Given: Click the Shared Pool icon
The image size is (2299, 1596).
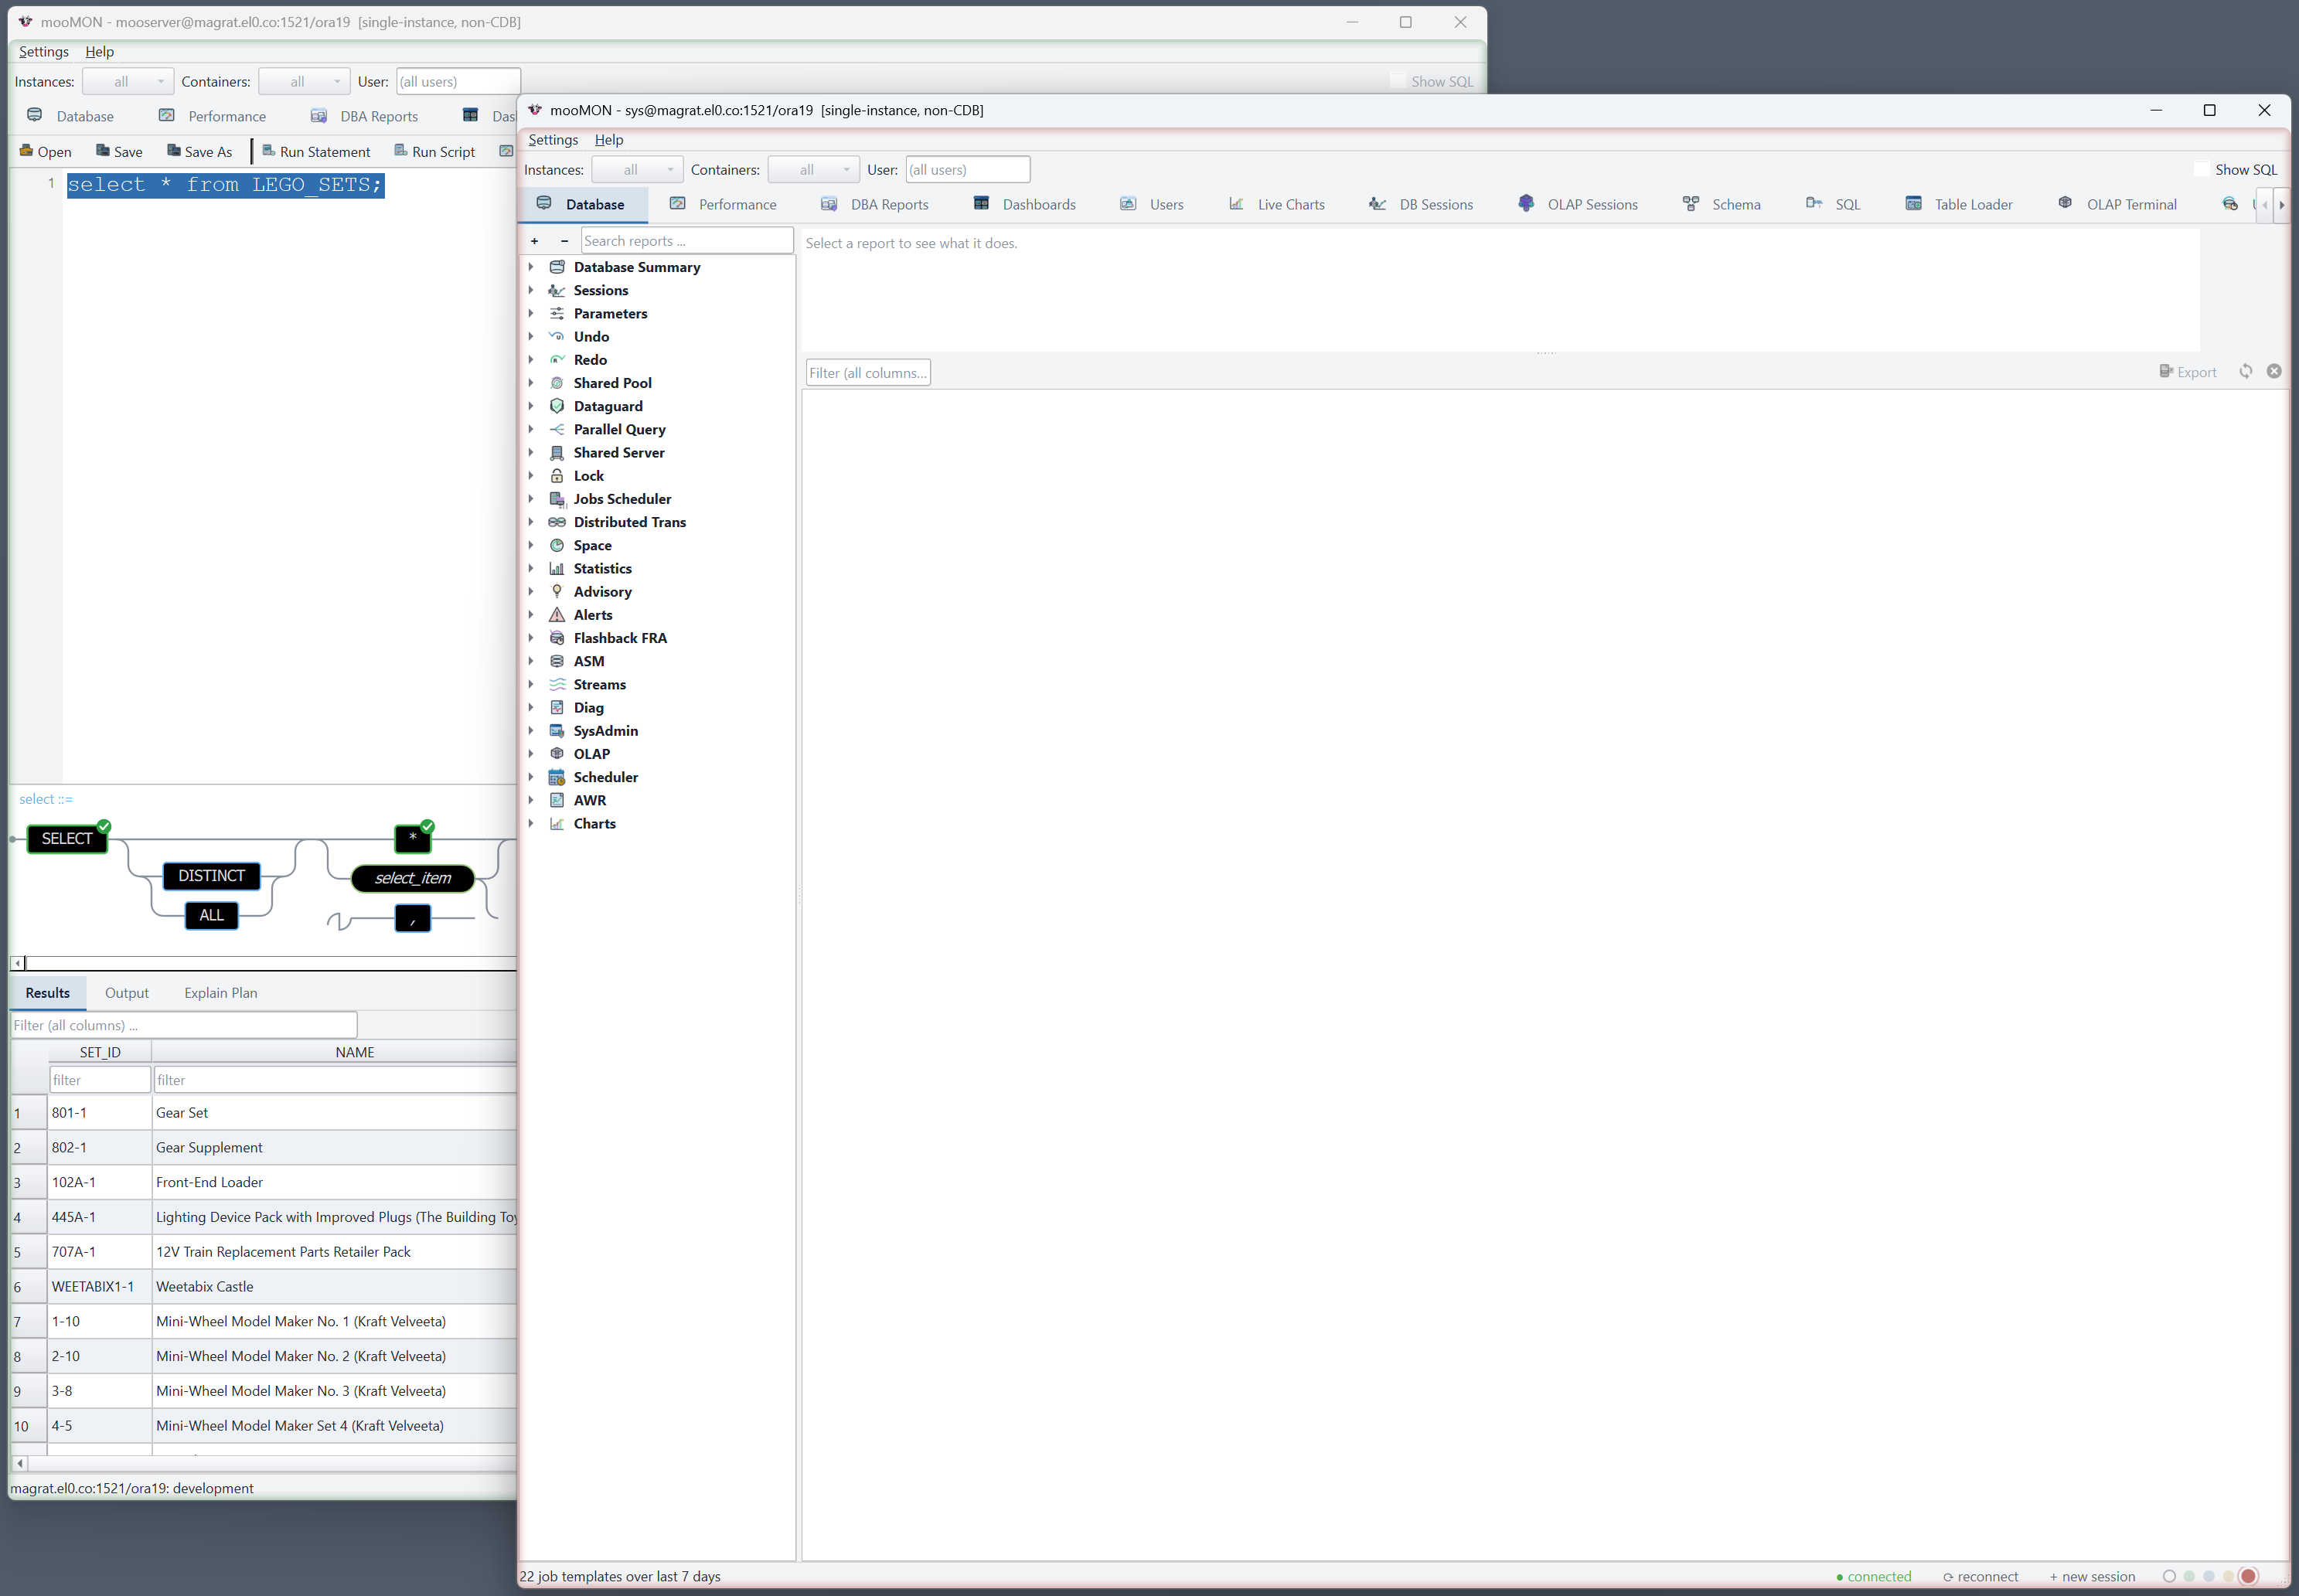Looking at the screenshot, I should click(557, 383).
